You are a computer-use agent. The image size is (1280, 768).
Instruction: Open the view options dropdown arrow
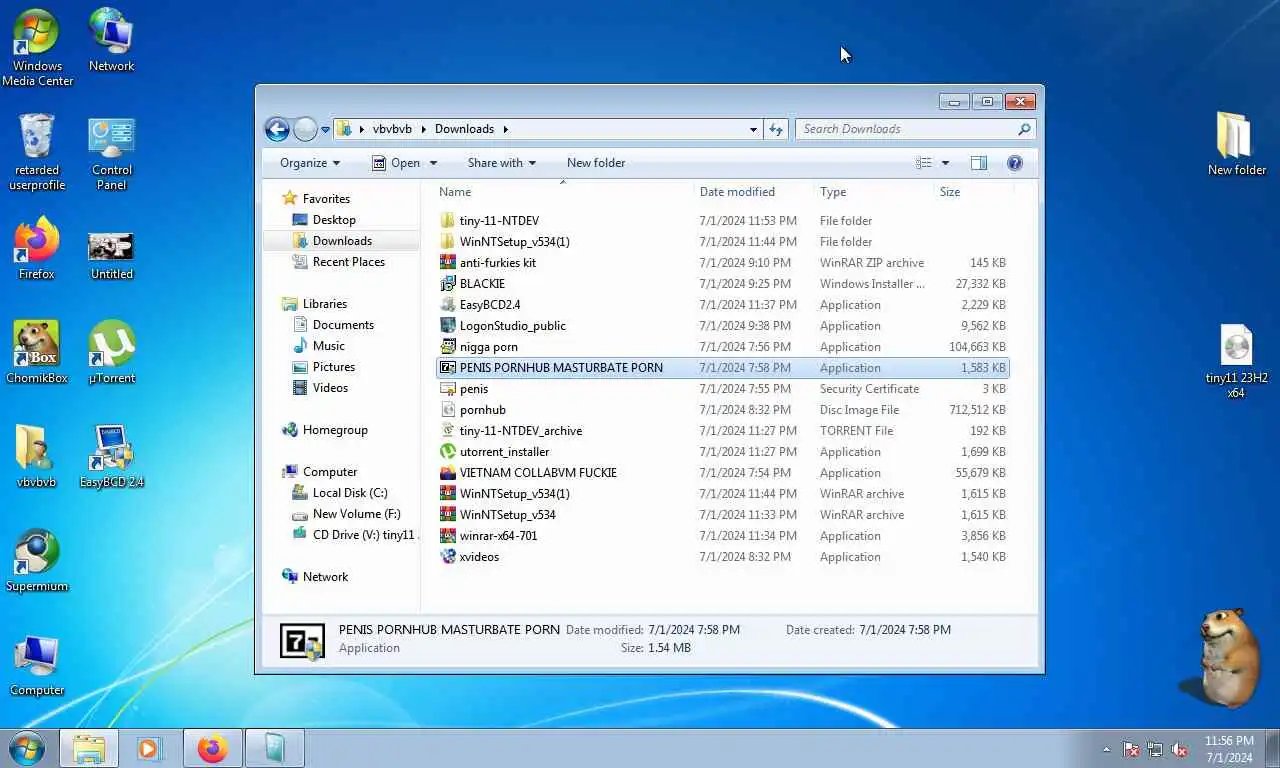click(945, 163)
